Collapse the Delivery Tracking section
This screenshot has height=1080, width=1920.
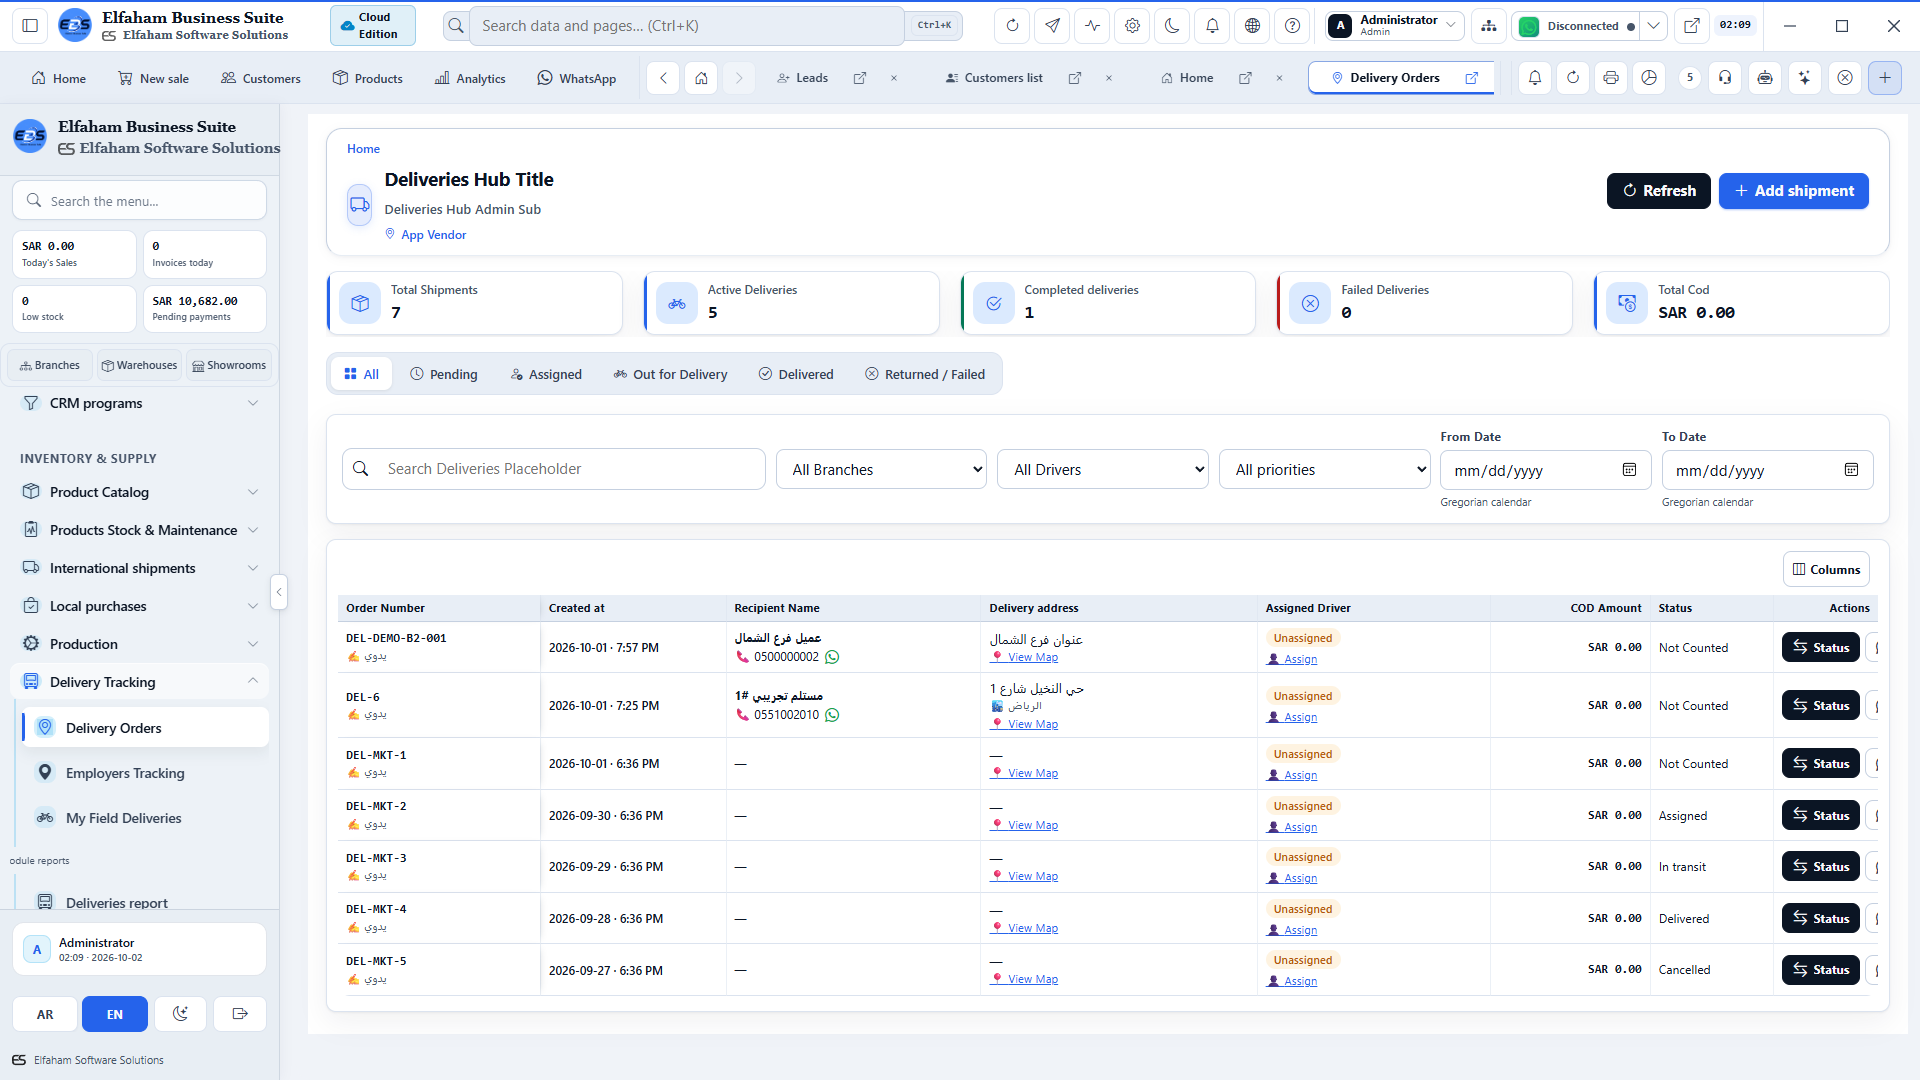[x=140, y=682]
